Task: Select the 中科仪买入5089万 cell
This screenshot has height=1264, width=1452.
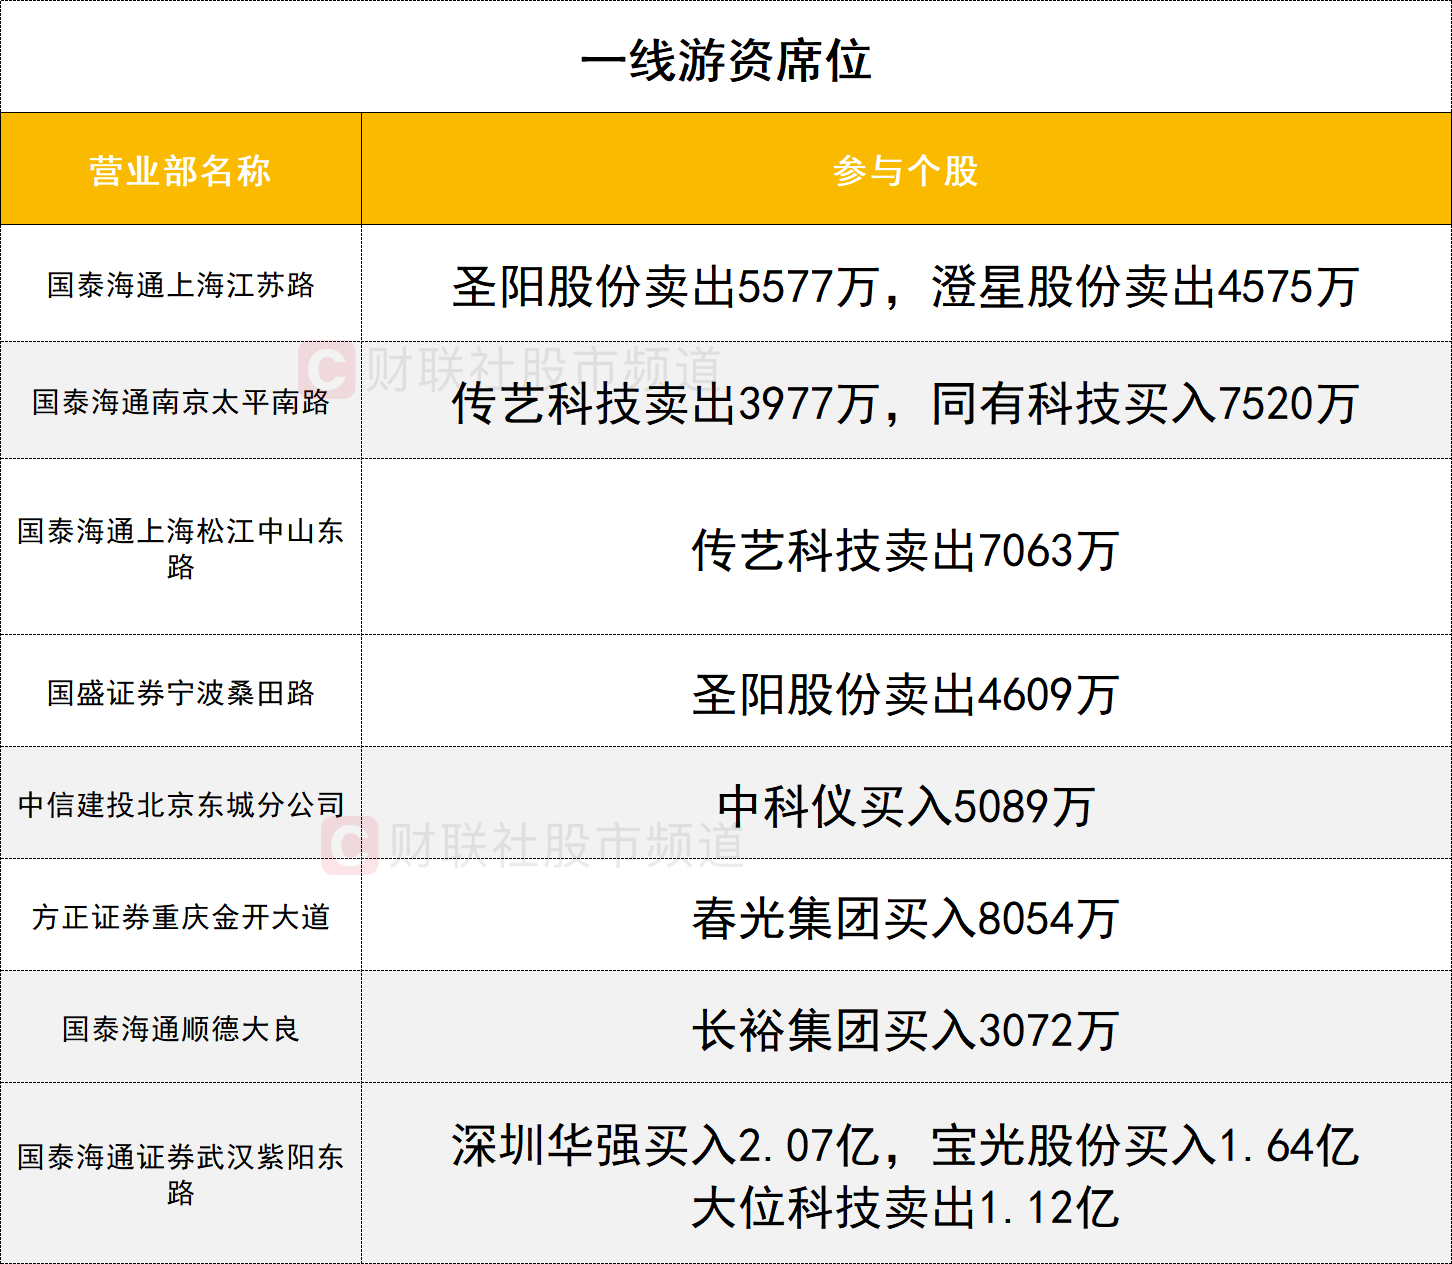Action: coord(906,805)
